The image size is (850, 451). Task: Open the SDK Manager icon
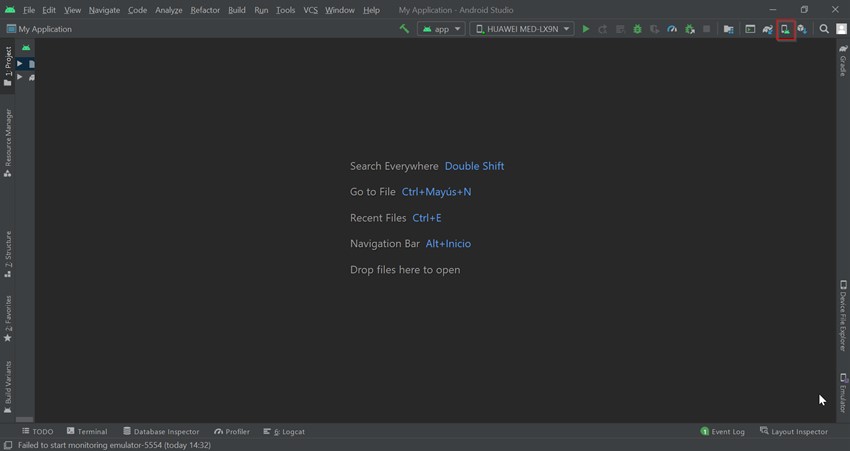coord(802,29)
